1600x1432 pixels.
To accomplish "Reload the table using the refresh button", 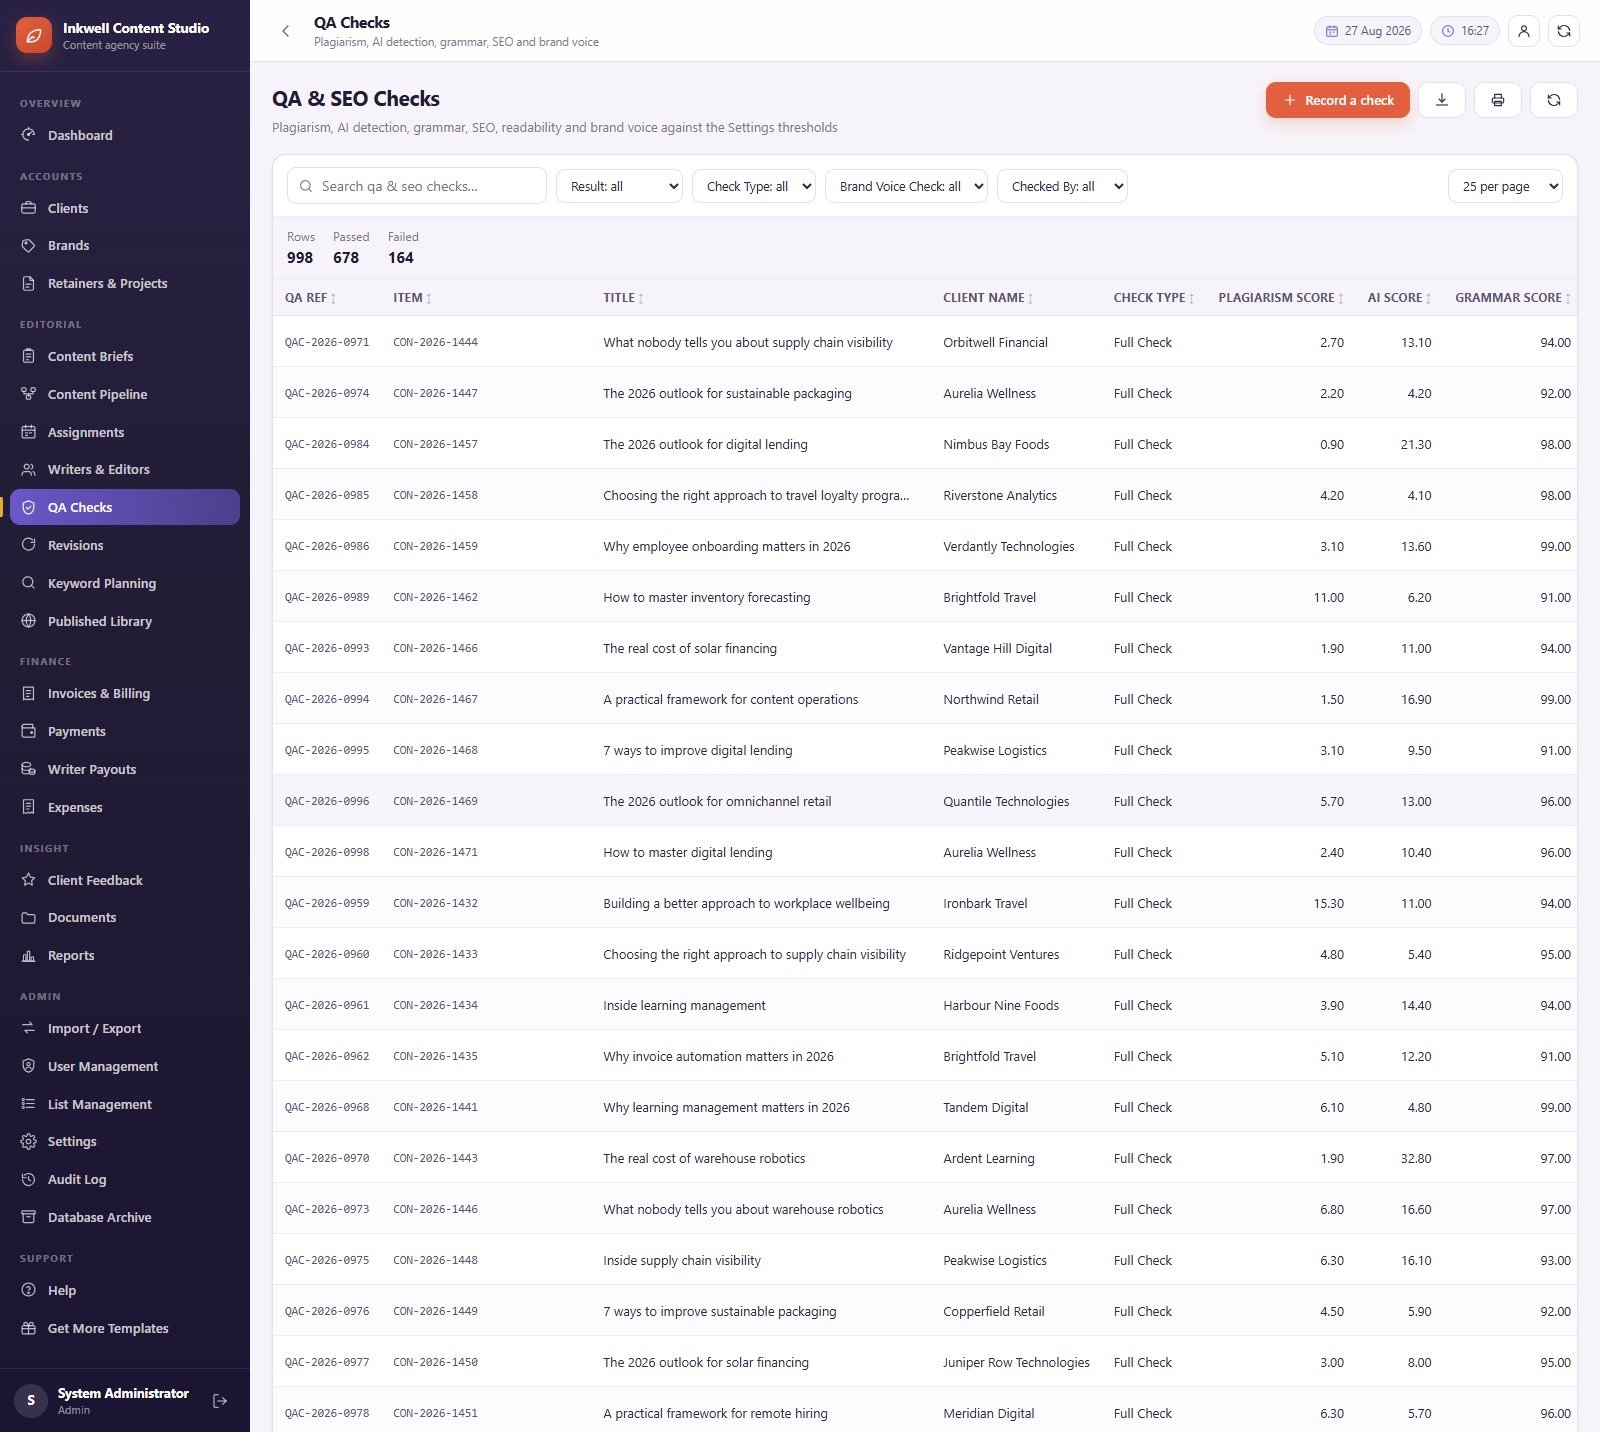I will click(1554, 100).
